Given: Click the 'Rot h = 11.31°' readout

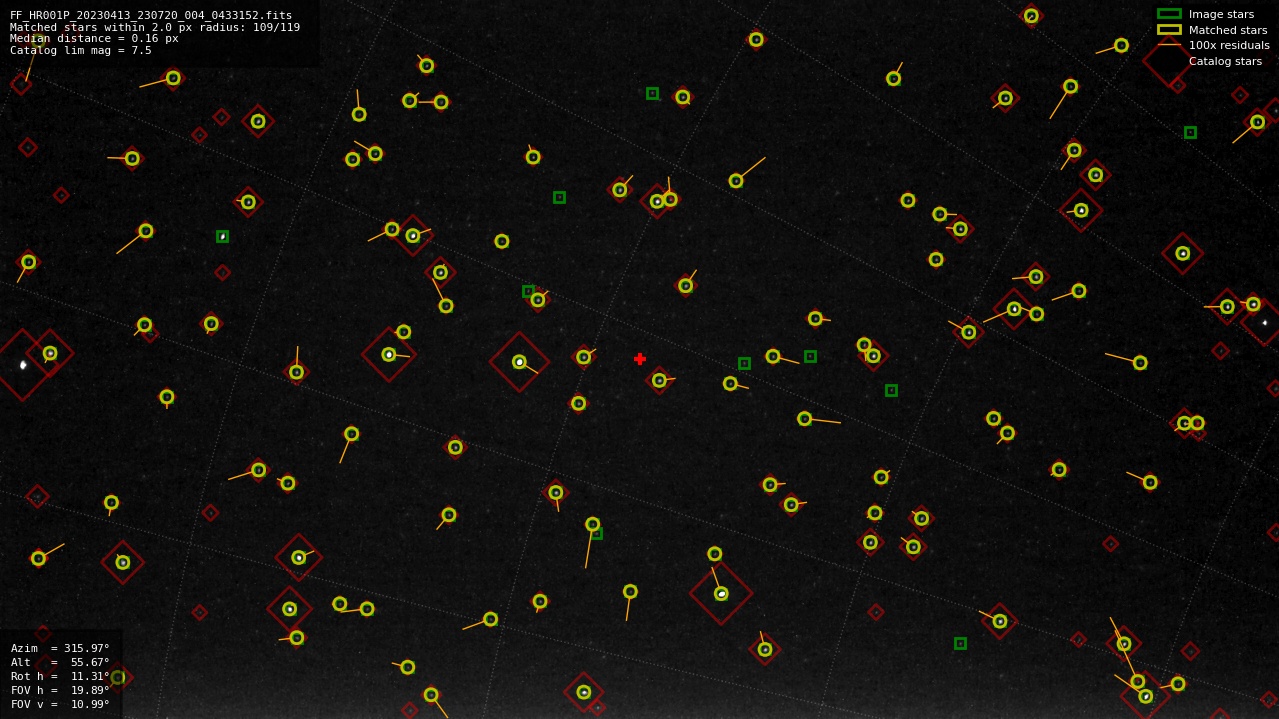Looking at the screenshot, I should pyautogui.click(x=60, y=676).
